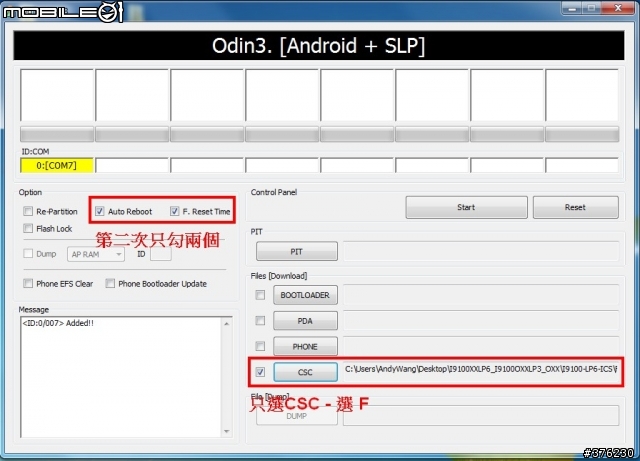This screenshot has width=640, height=461.
Task: Click the DUMP file path field
Action: tap(481, 416)
